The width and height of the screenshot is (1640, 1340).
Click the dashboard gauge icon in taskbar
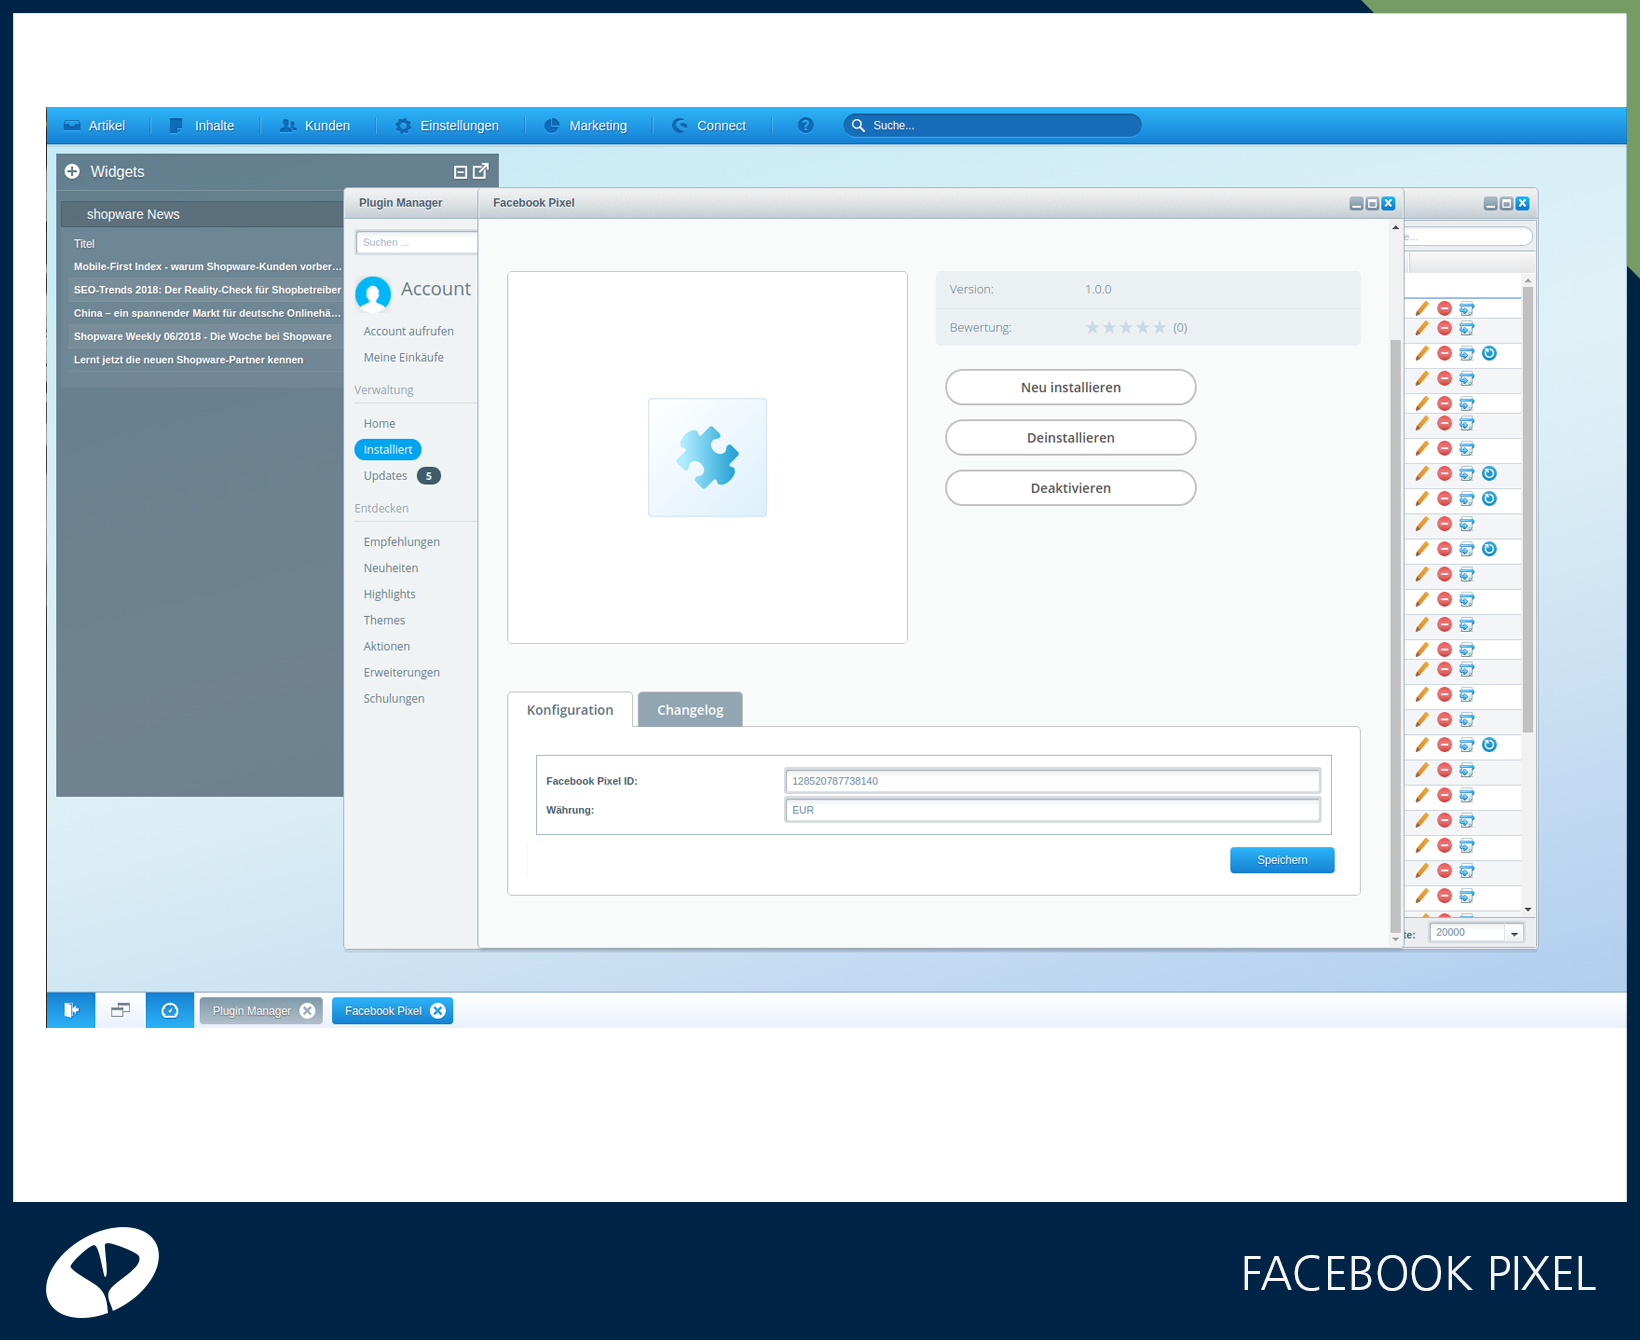pos(170,1010)
